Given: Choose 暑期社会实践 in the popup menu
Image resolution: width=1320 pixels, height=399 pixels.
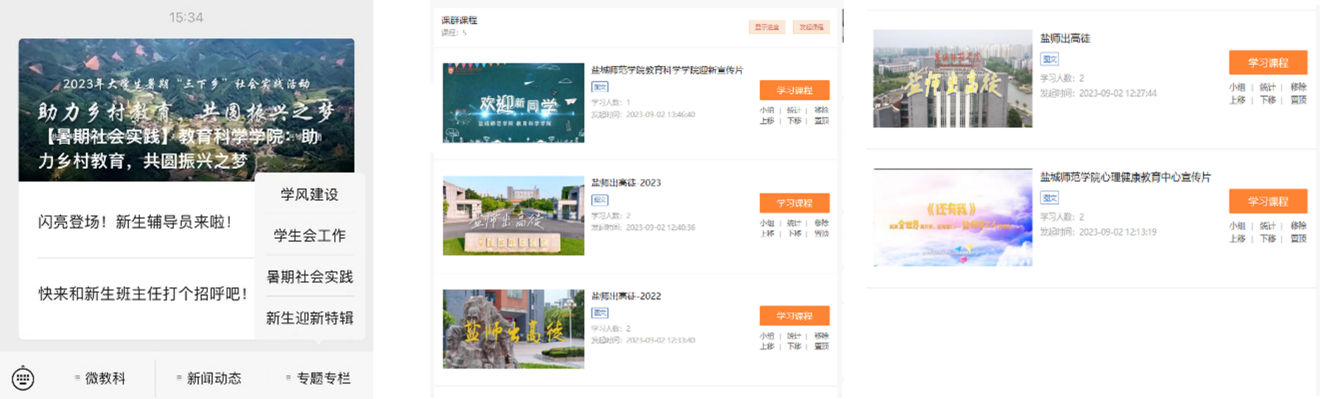Looking at the screenshot, I should pyautogui.click(x=309, y=276).
